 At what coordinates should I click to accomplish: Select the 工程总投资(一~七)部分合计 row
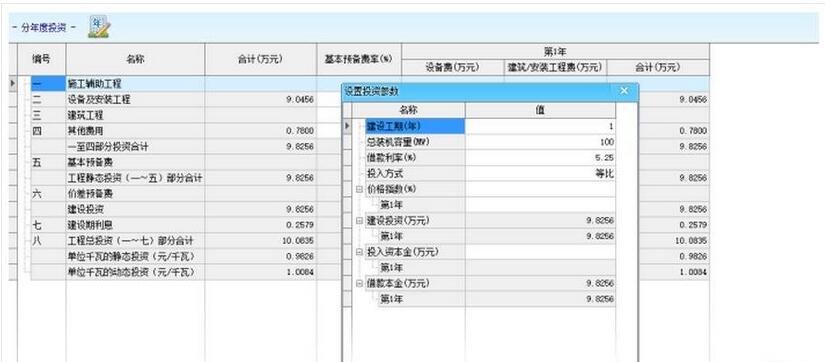click(x=135, y=241)
